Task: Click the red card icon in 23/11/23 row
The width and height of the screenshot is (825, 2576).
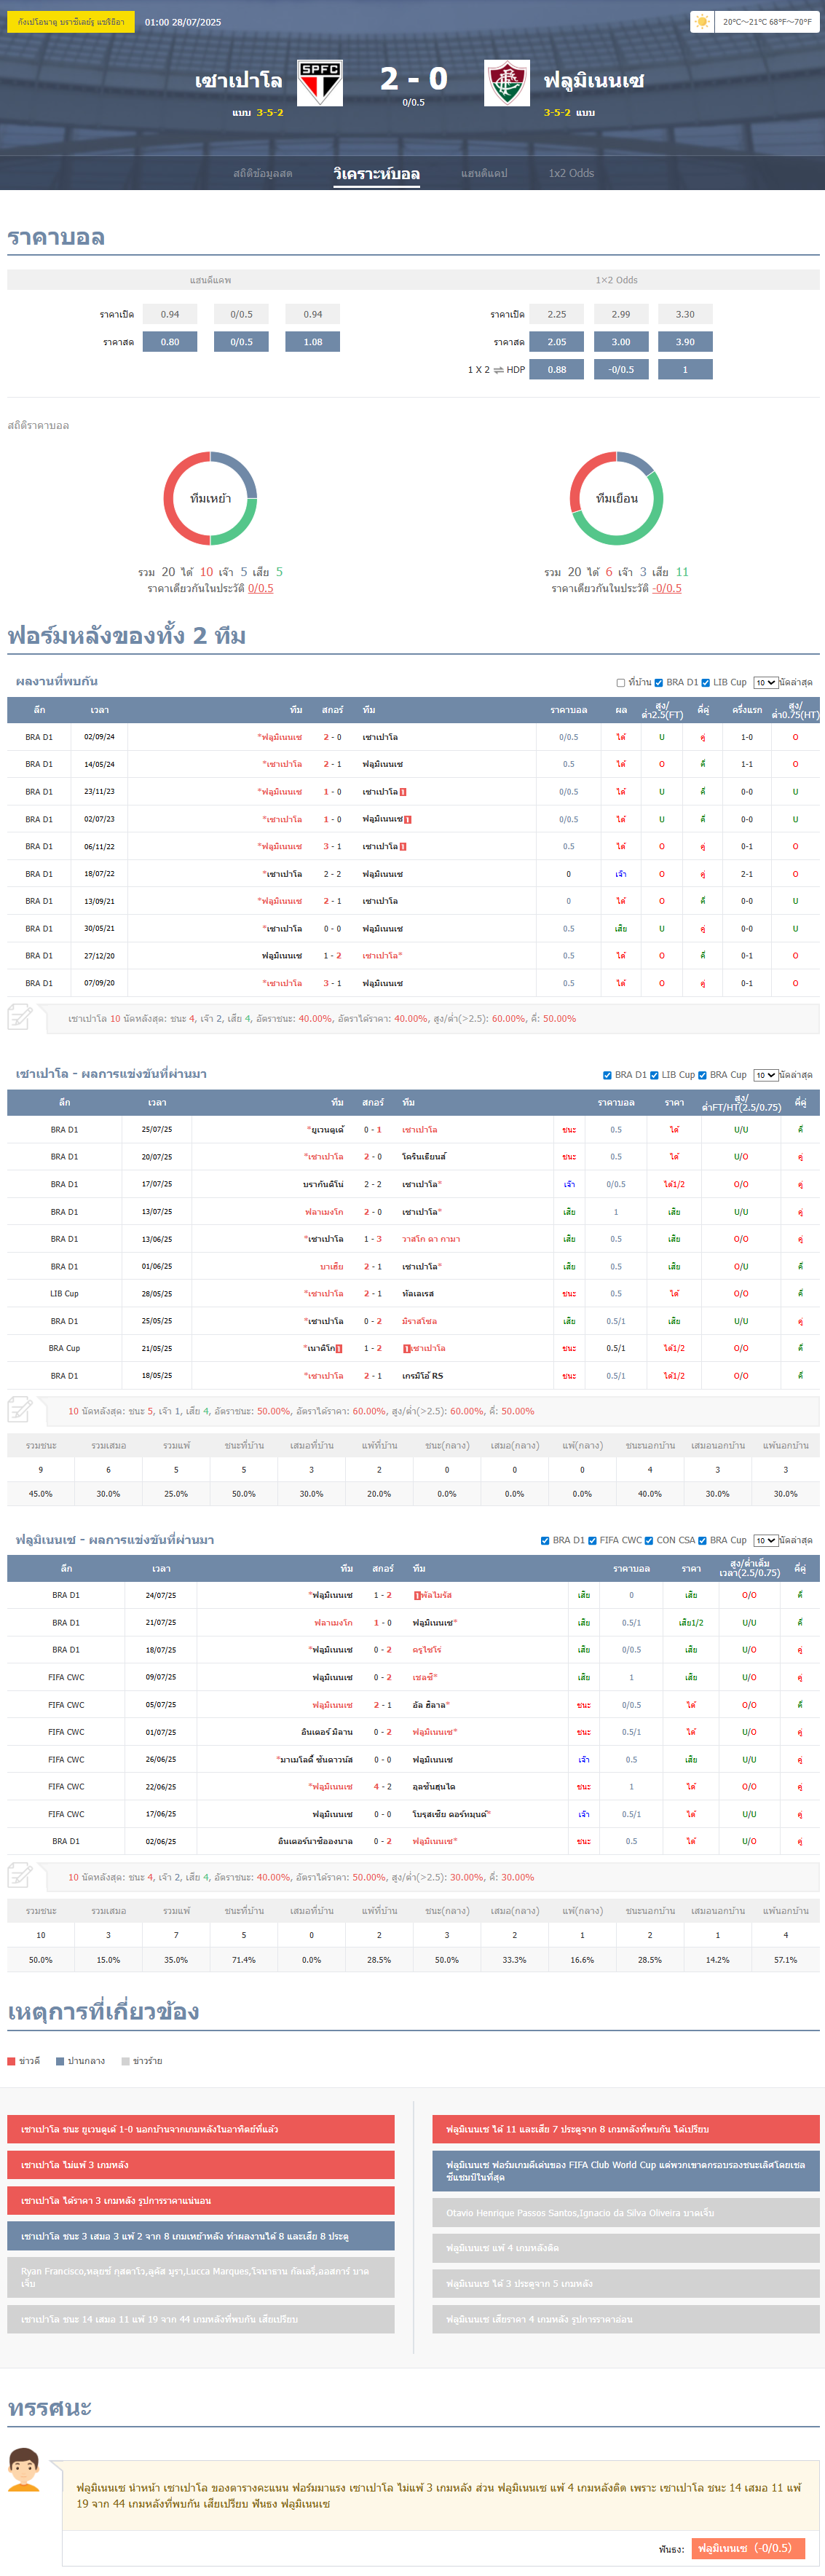Action: click(403, 792)
